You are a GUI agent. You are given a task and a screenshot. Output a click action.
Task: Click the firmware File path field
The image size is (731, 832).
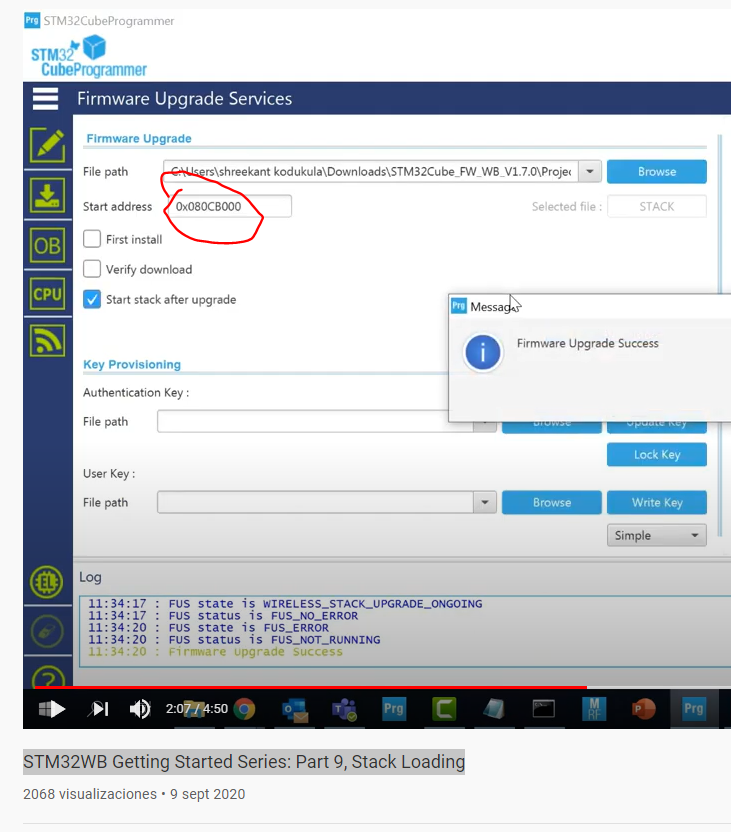coord(371,171)
